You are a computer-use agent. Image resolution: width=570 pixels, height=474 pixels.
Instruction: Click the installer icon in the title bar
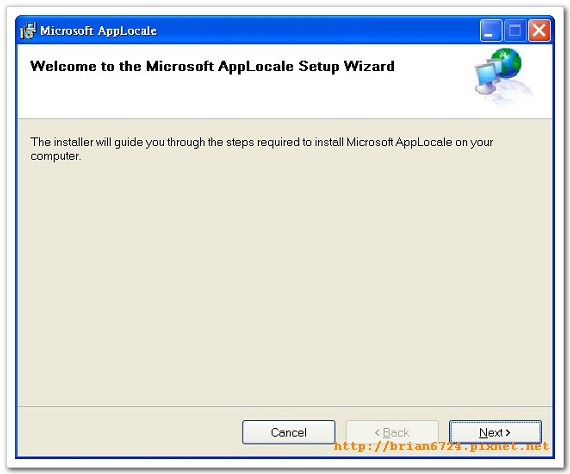point(28,31)
